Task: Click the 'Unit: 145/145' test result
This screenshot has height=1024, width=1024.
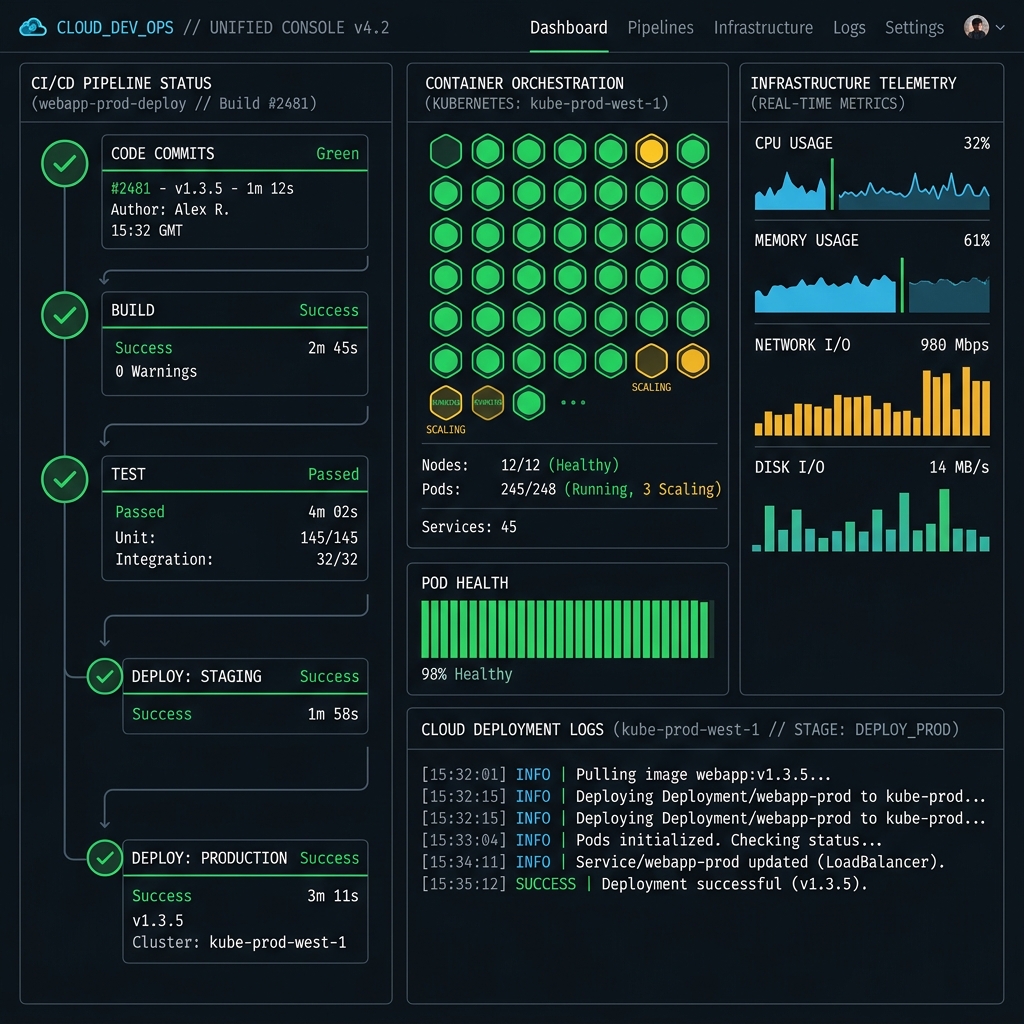Action: (236, 537)
